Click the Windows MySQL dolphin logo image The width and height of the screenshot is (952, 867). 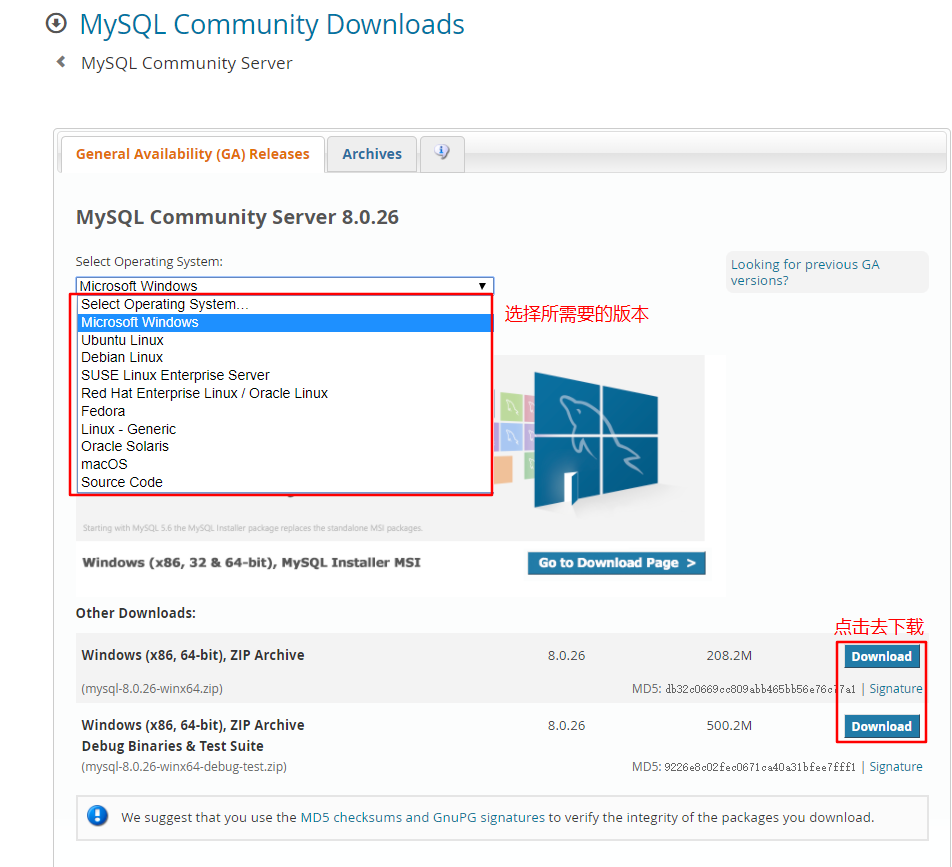coord(596,440)
